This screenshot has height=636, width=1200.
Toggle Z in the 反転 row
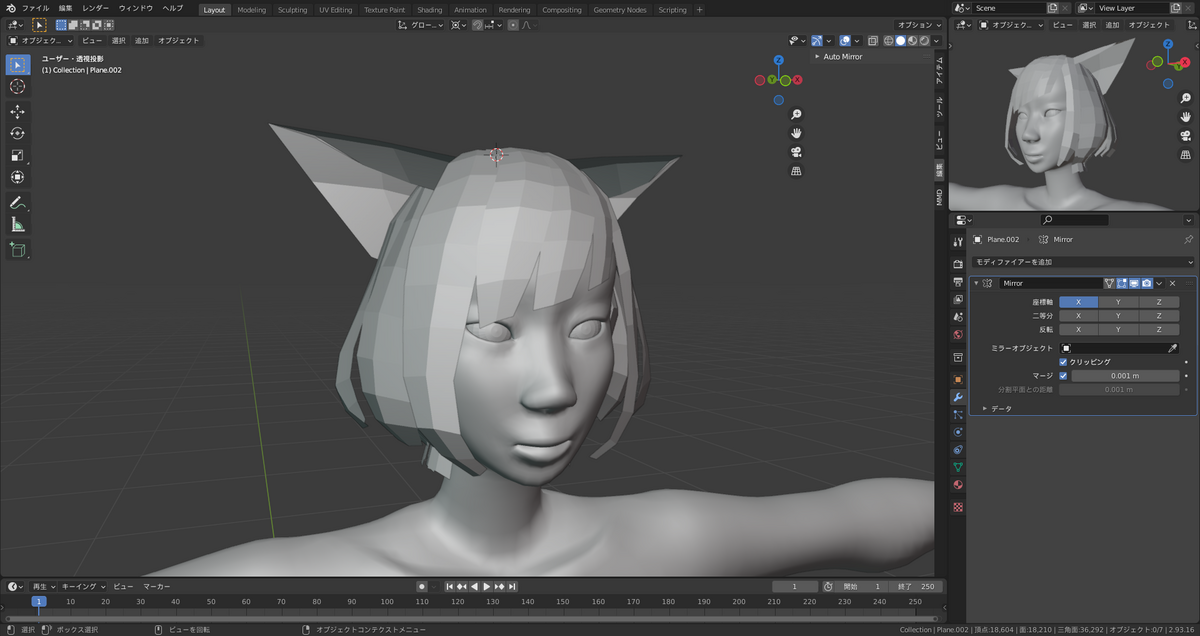pos(1159,329)
